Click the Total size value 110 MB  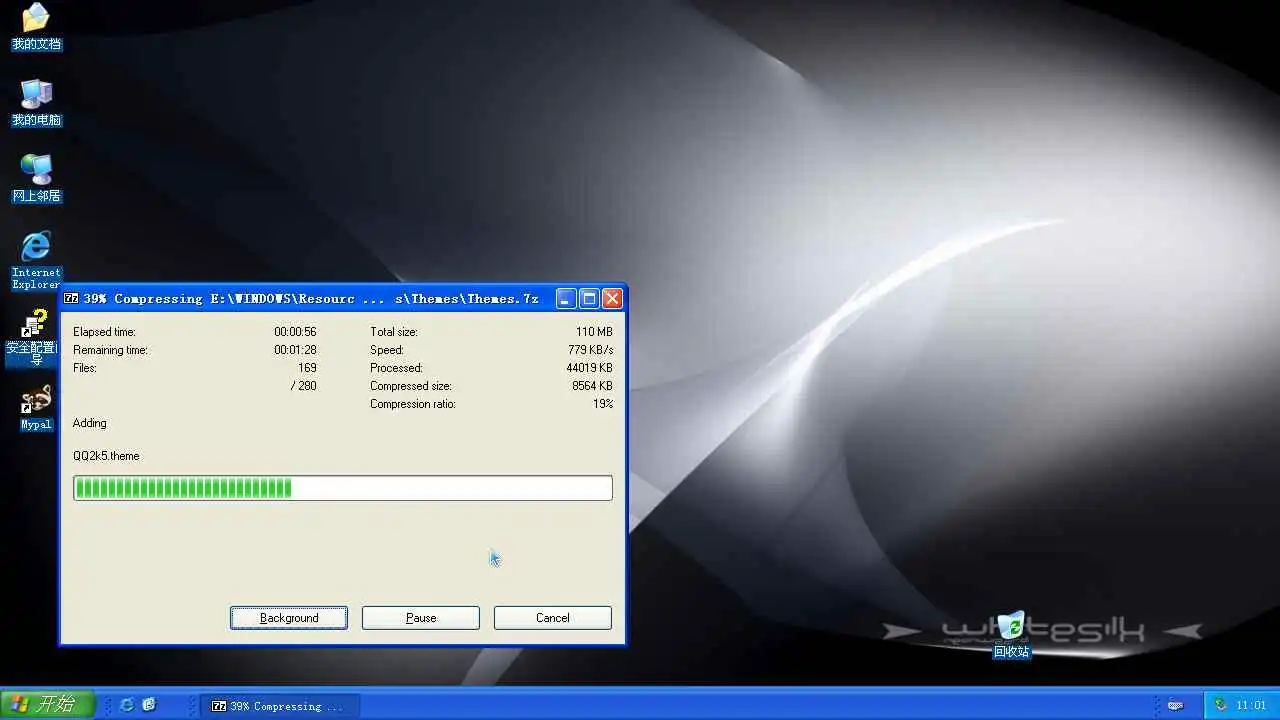594,332
